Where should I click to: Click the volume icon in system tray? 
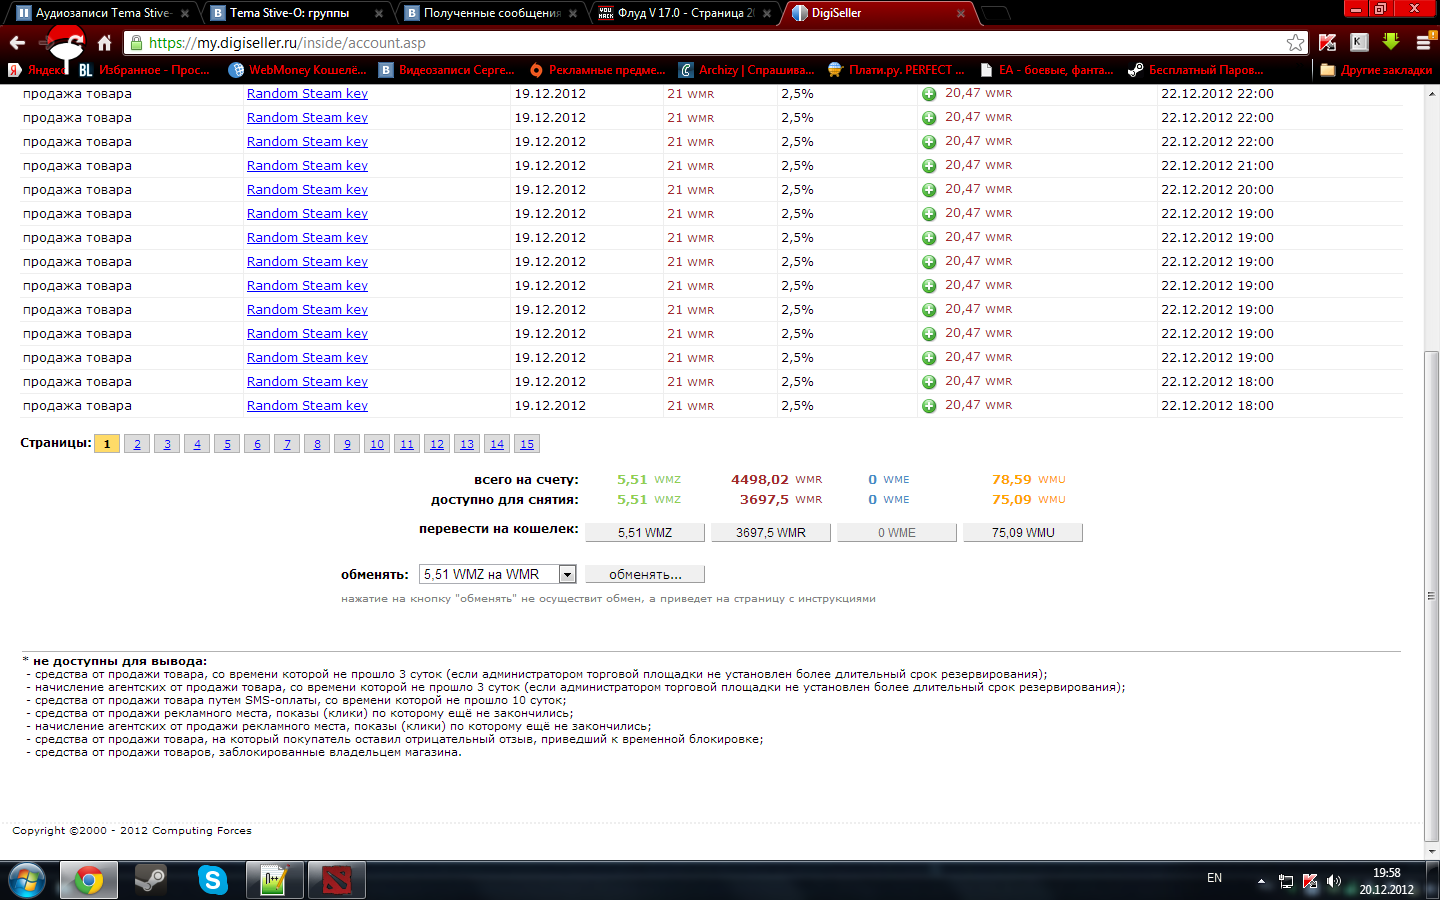pos(1333,881)
